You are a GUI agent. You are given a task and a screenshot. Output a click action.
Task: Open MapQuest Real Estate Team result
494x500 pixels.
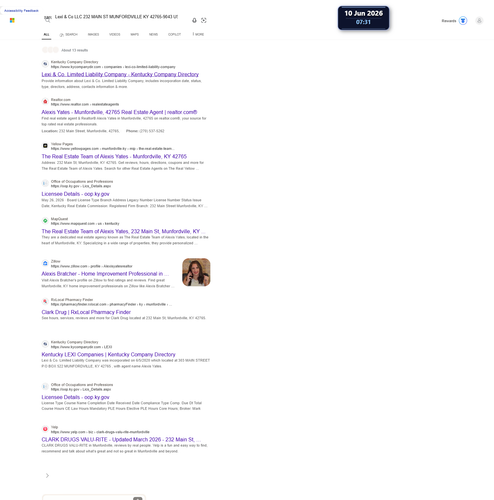(x=123, y=231)
